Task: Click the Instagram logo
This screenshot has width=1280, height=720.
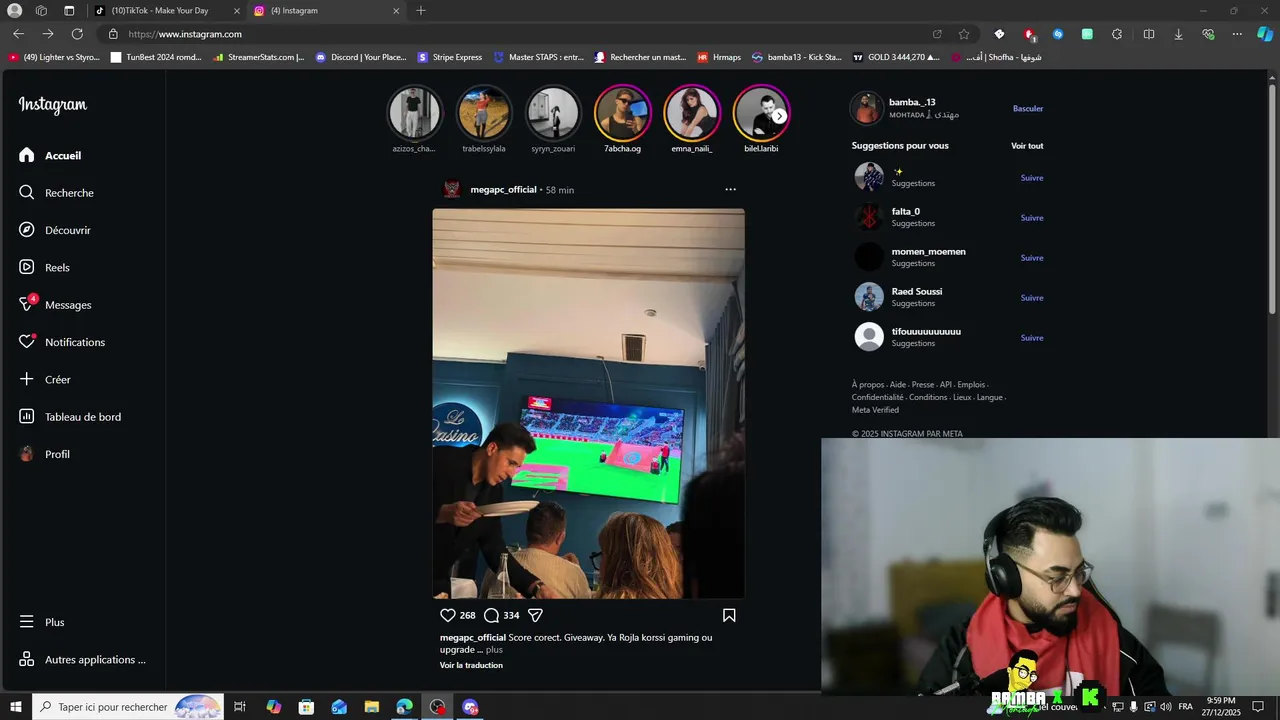Action: click(x=53, y=105)
